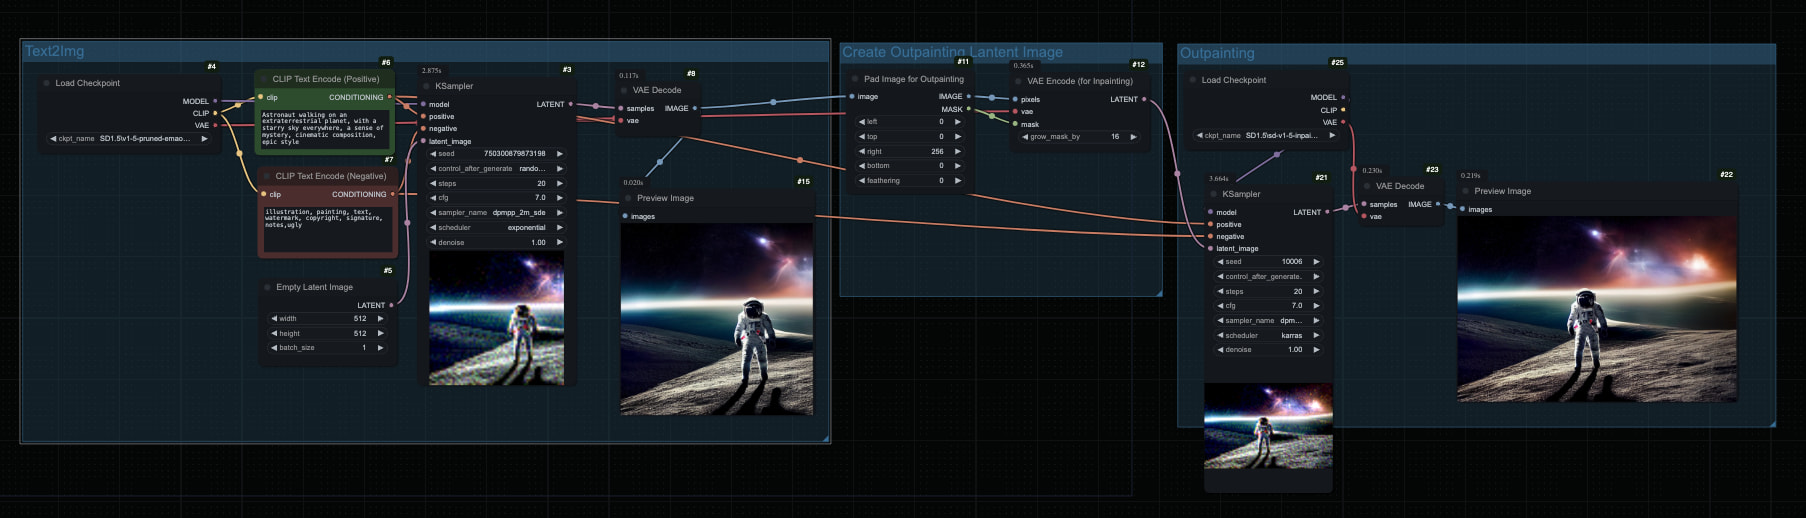Click the denoise slider in Outpainting KSampler
This screenshot has width=1806, height=518.
1268,350
